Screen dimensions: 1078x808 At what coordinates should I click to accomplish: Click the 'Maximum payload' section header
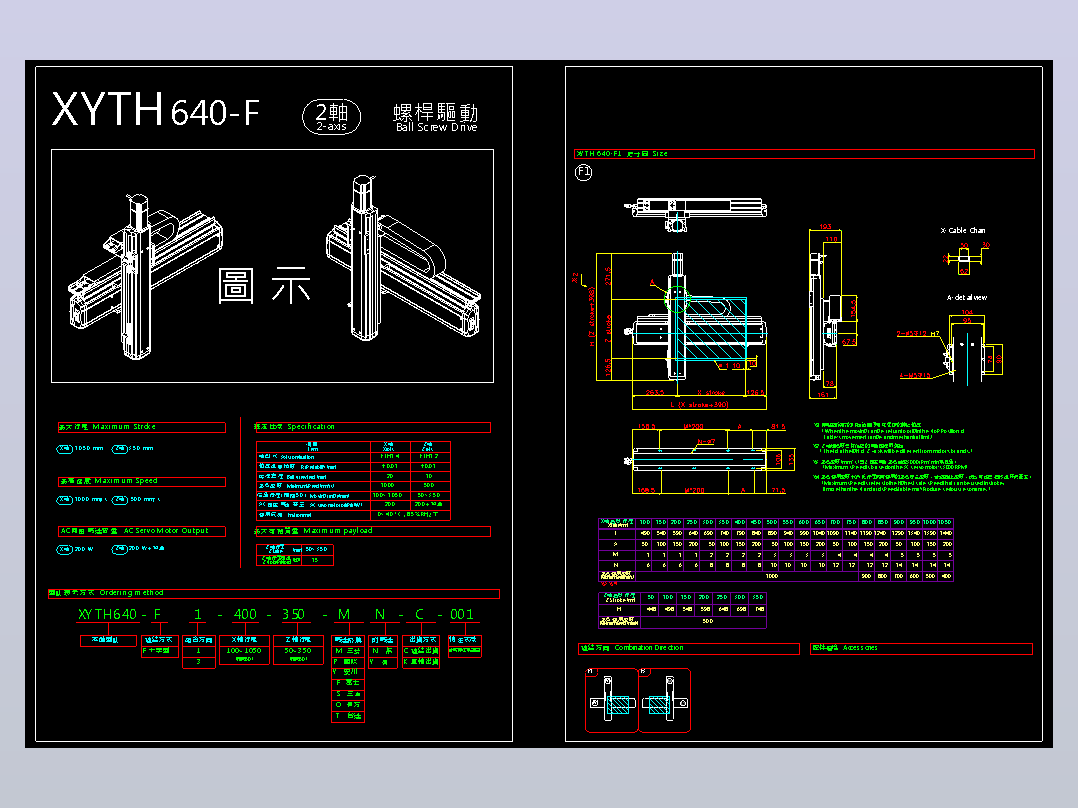point(372,532)
